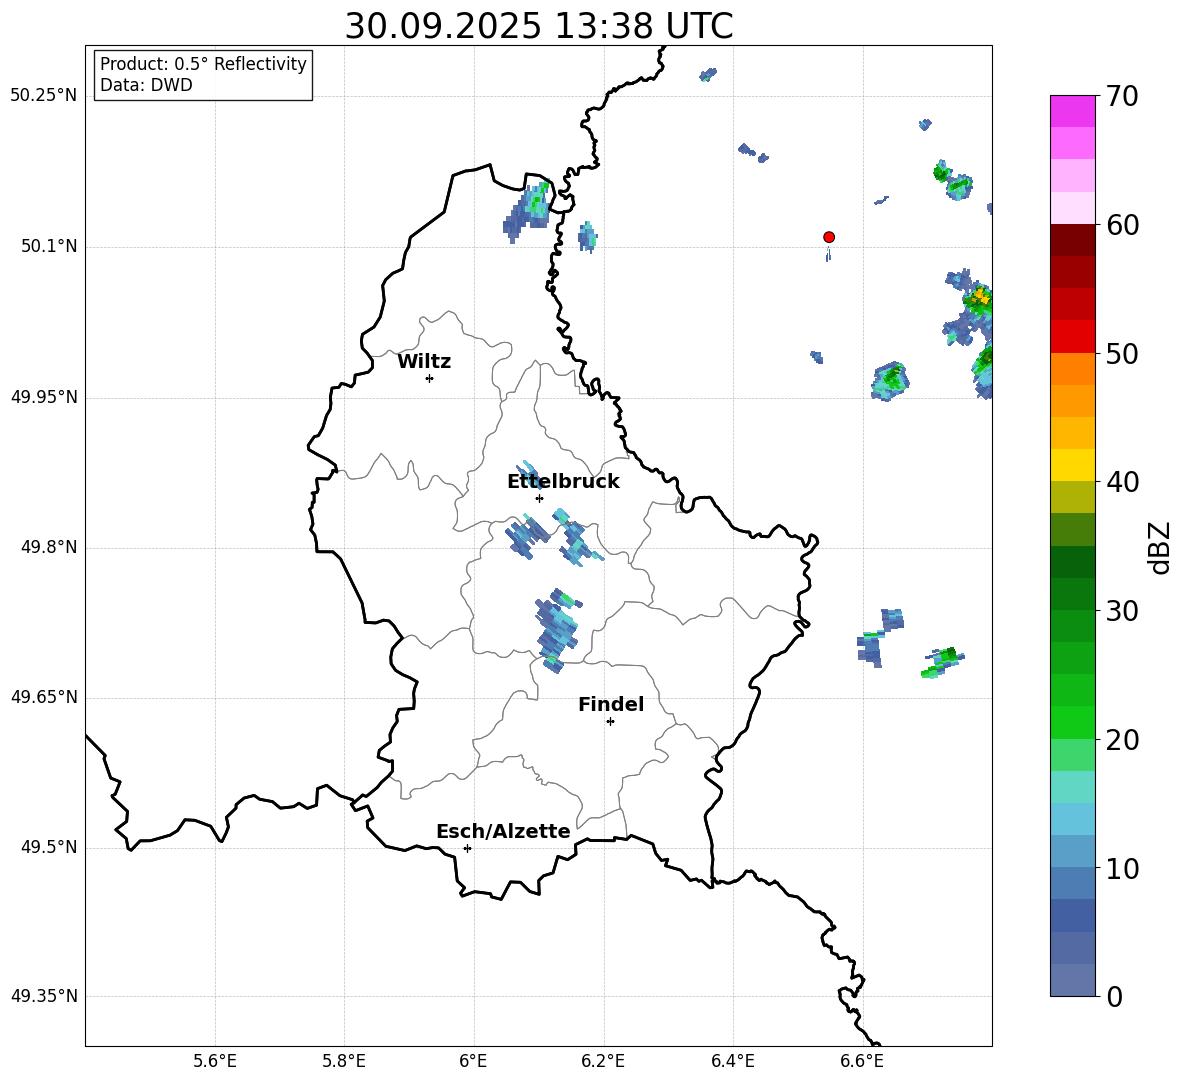1184x1081 pixels.
Task: Click the 6°E longitude label
Action: pyautogui.click(x=473, y=1061)
